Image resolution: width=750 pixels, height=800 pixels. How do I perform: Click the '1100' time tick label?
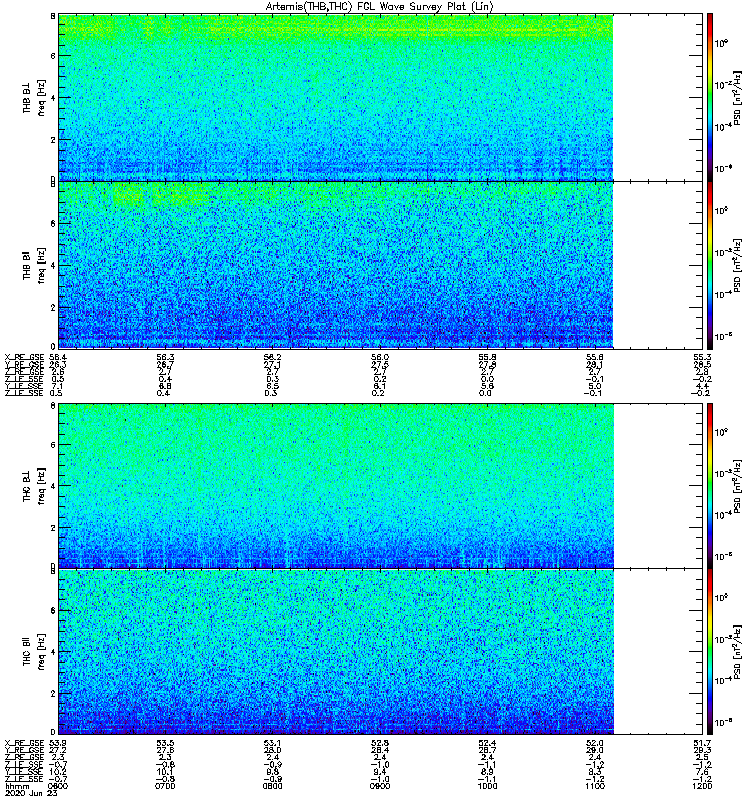tap(595, 786)
